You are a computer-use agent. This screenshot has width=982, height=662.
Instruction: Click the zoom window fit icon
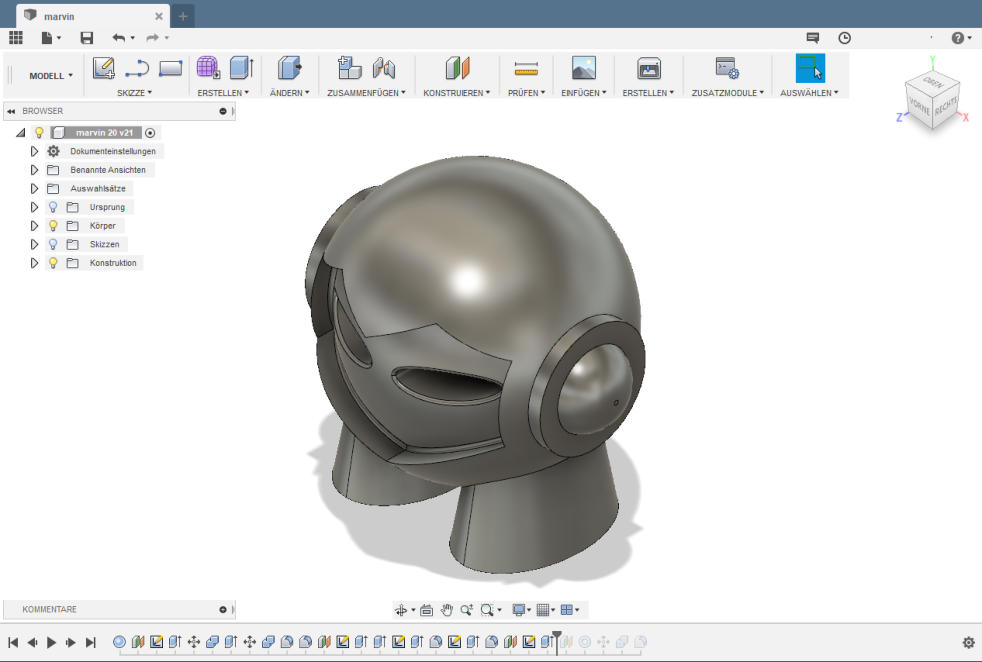tap(487, 610)
